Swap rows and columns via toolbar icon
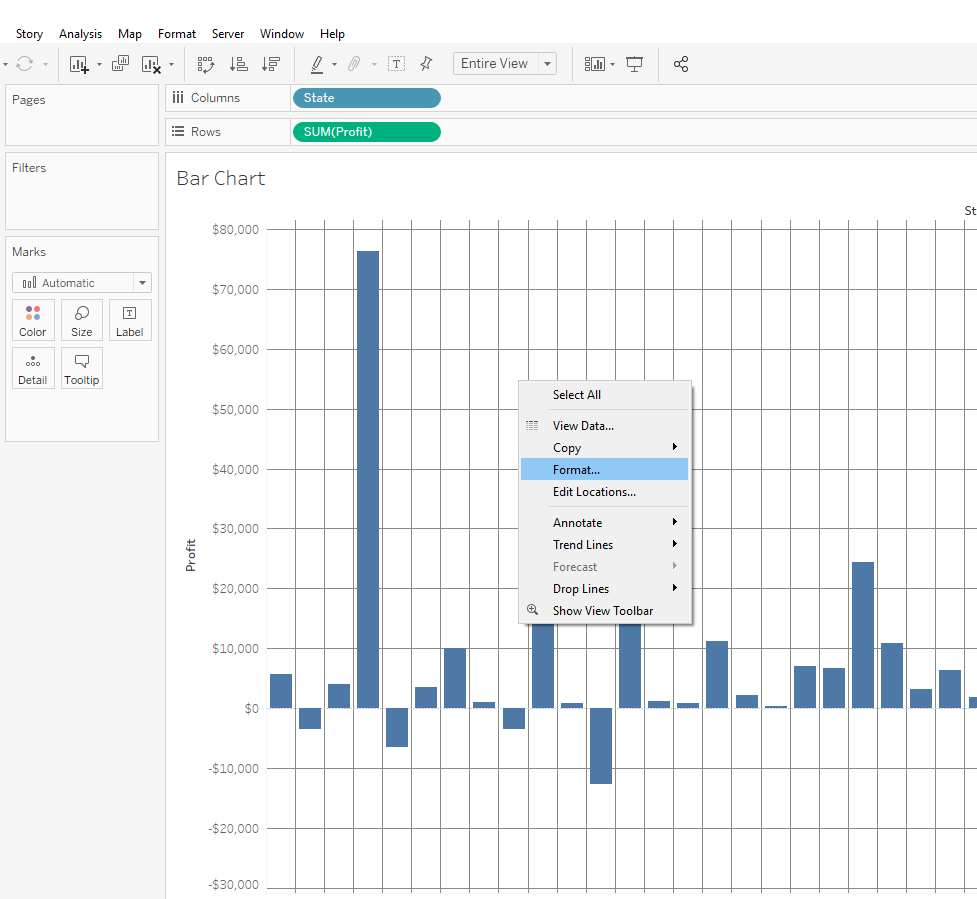Viewport: 977px width, 899px height. click(x=206, y=64)
